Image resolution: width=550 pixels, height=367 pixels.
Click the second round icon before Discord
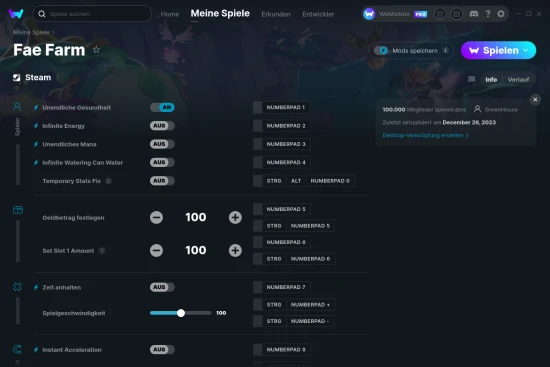[456, 14]
